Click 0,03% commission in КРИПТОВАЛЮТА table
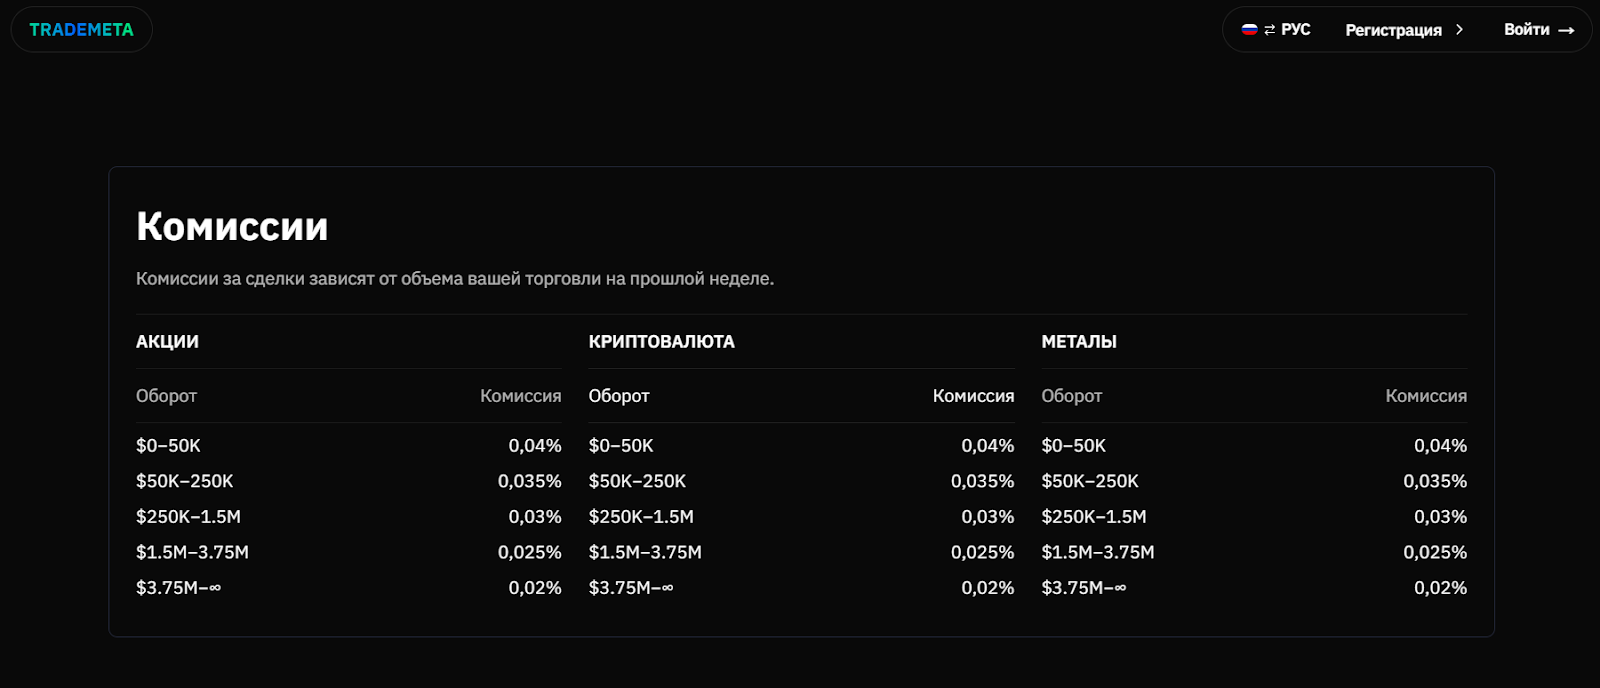This screenshot has height=688, width=1600. tap(988, 517)
